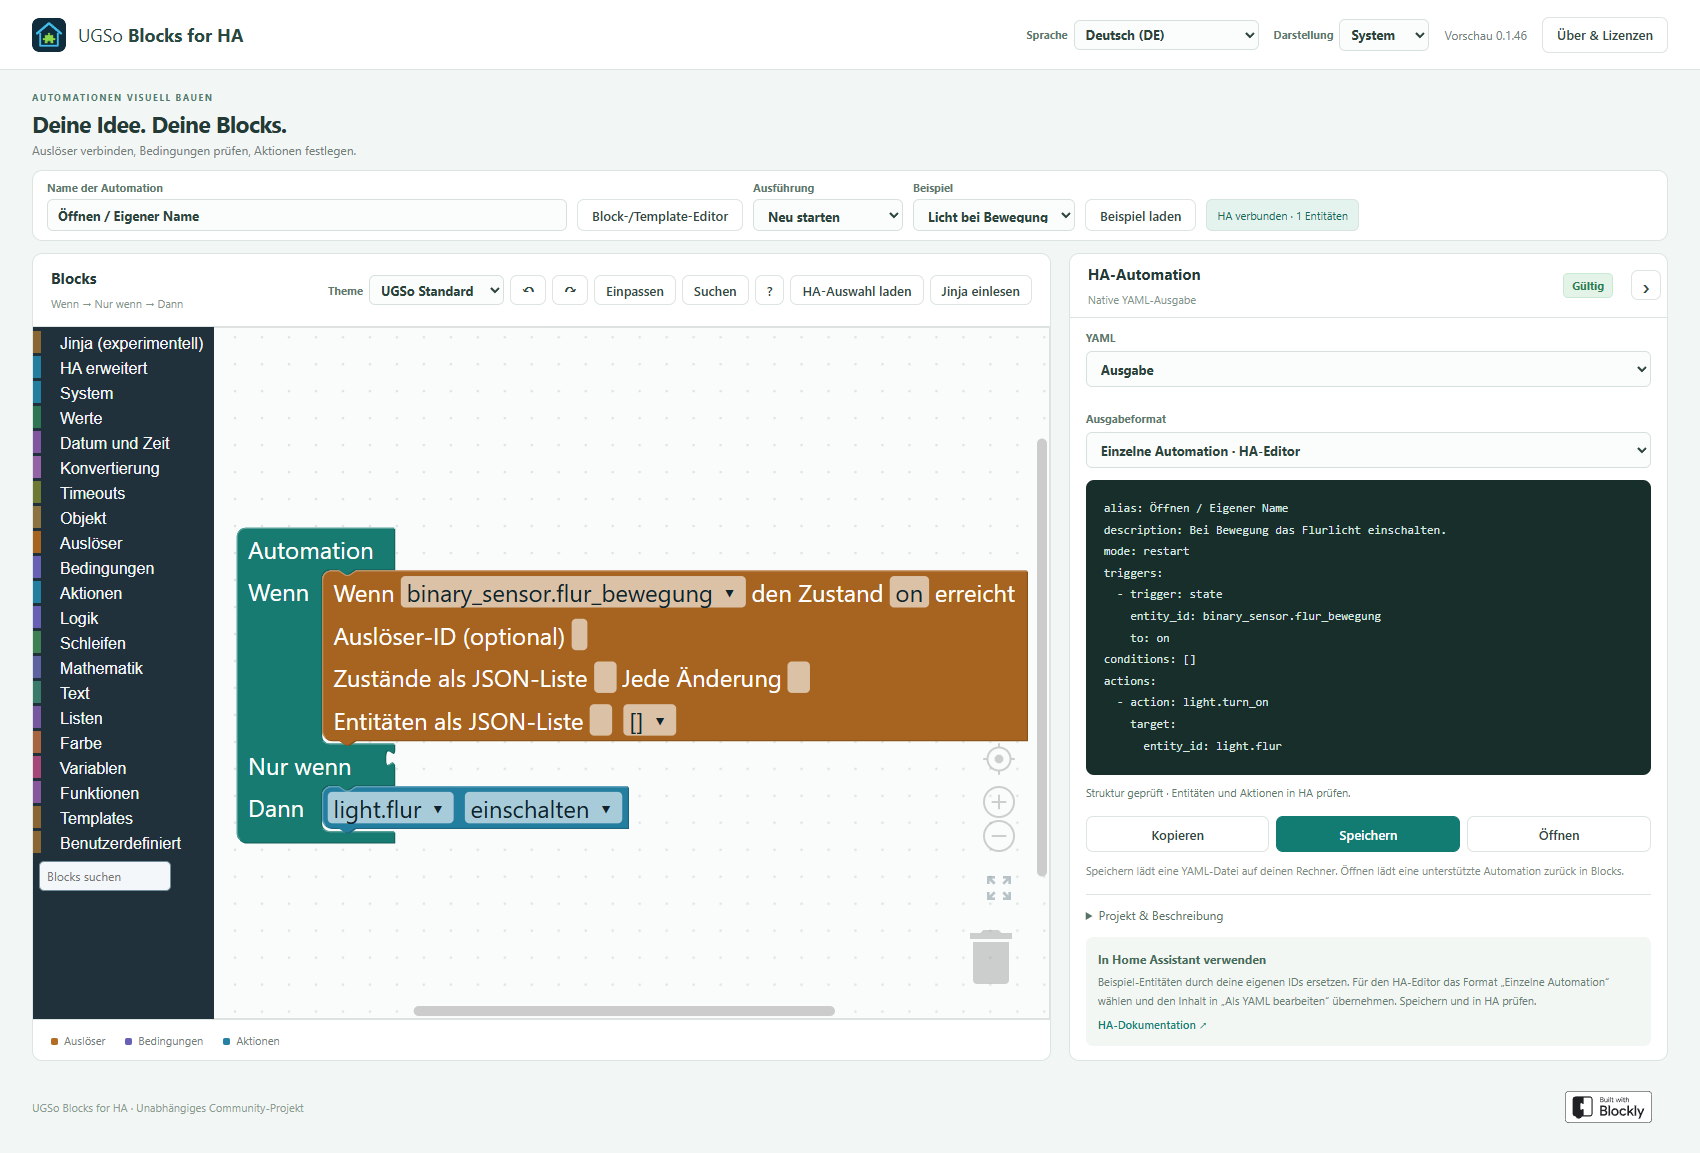The height and width of the screenshot is (1153, 1700).
Task: Toggle fullscreen workspace via expand arrows icon
Action: coord(998,888)
